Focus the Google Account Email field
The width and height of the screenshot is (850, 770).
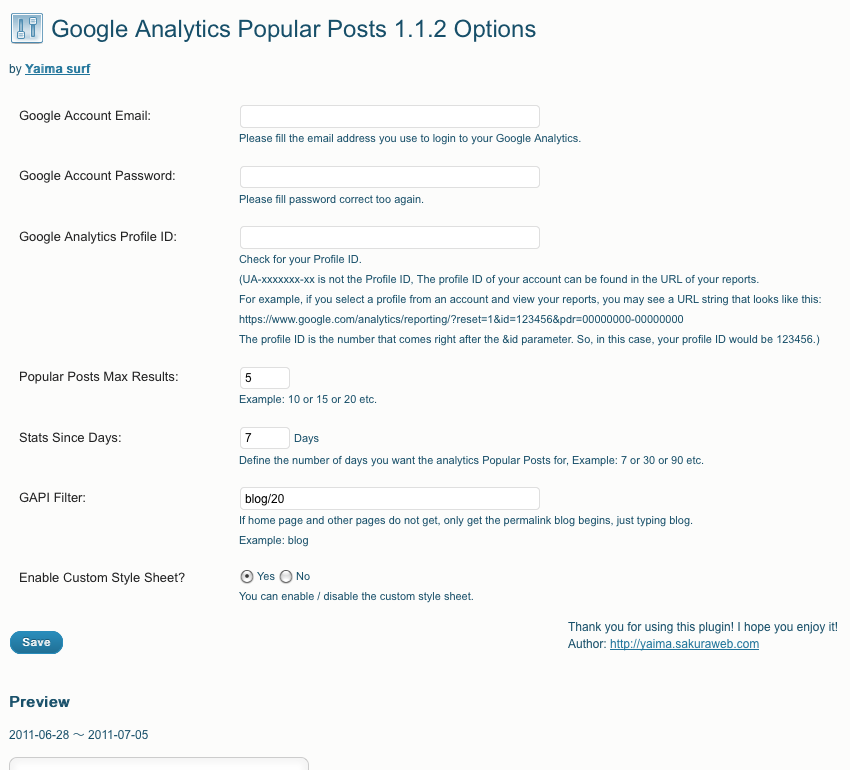point(390,117)
